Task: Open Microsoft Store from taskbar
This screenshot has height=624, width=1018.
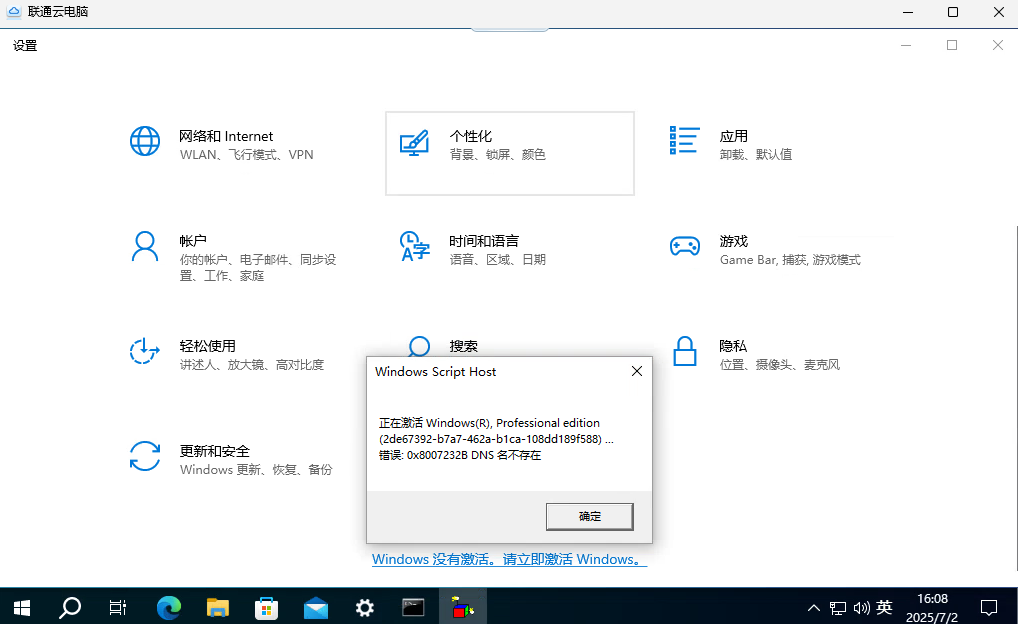Action: point(266,608)
